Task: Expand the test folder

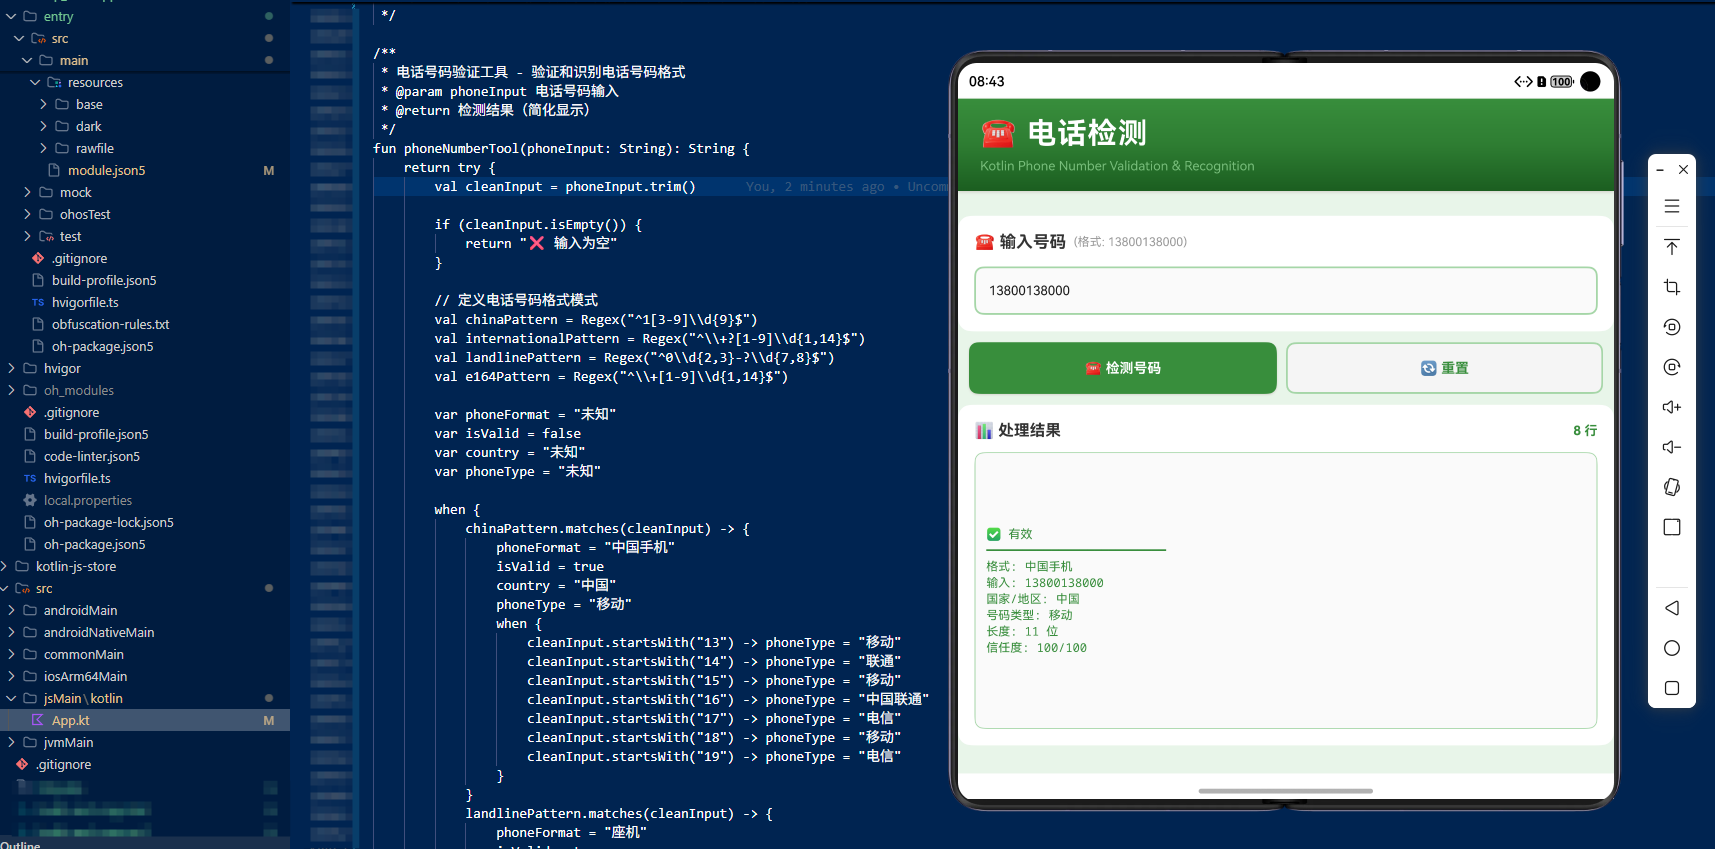Action: (x=27, y=236)
